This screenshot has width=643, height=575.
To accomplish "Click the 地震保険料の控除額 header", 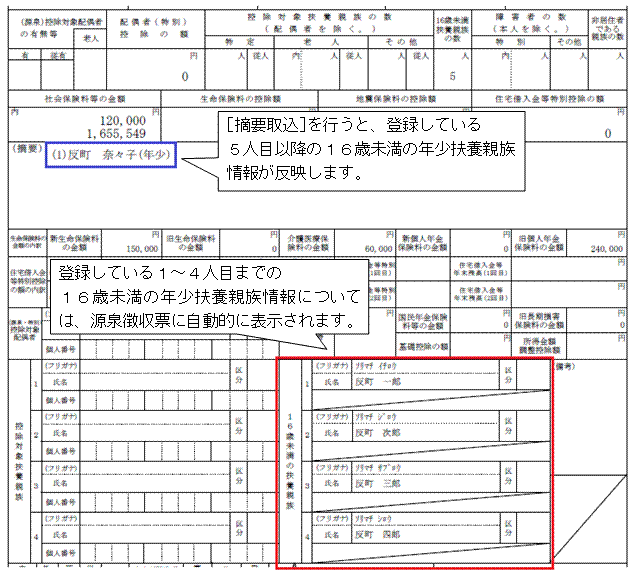I will (396, 99).
